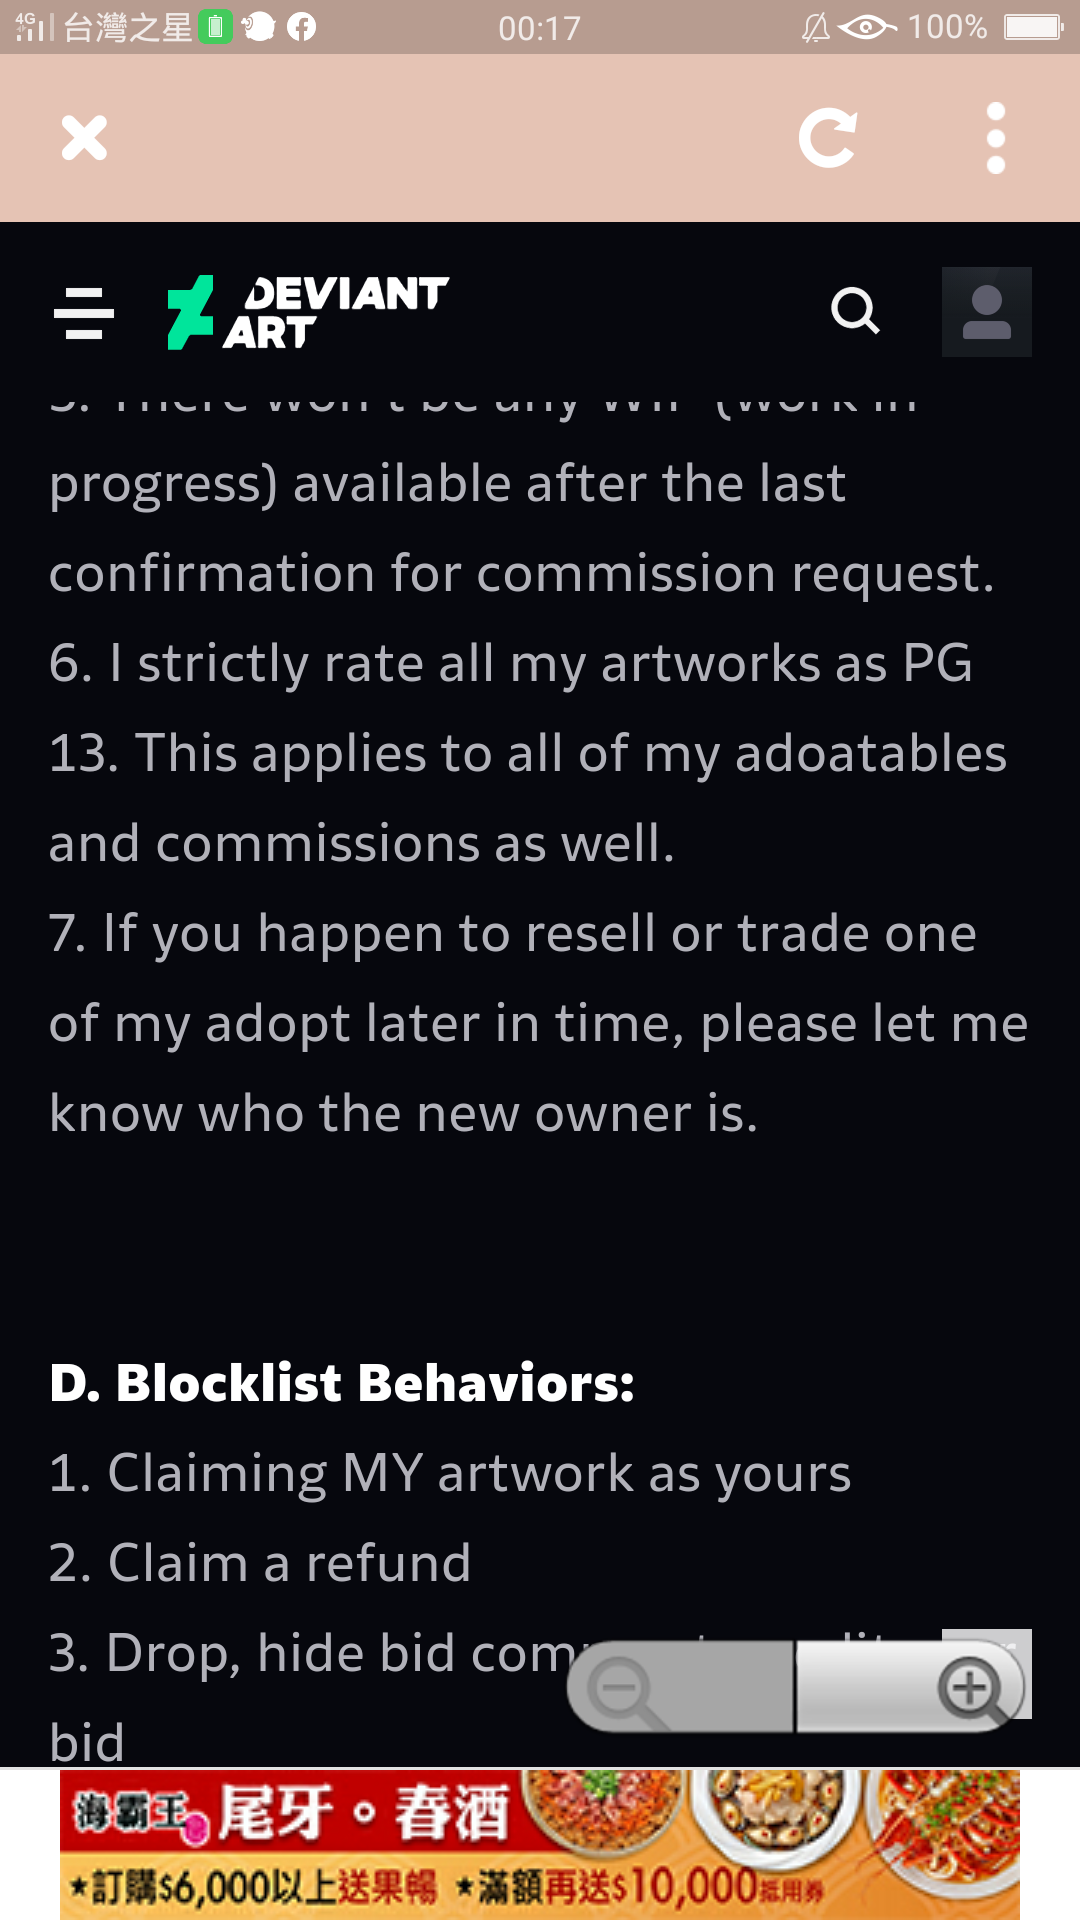1080x1920 pixels.
Task: Tap the signal strength carrier indicator
Action: click(x=34, y=27)
